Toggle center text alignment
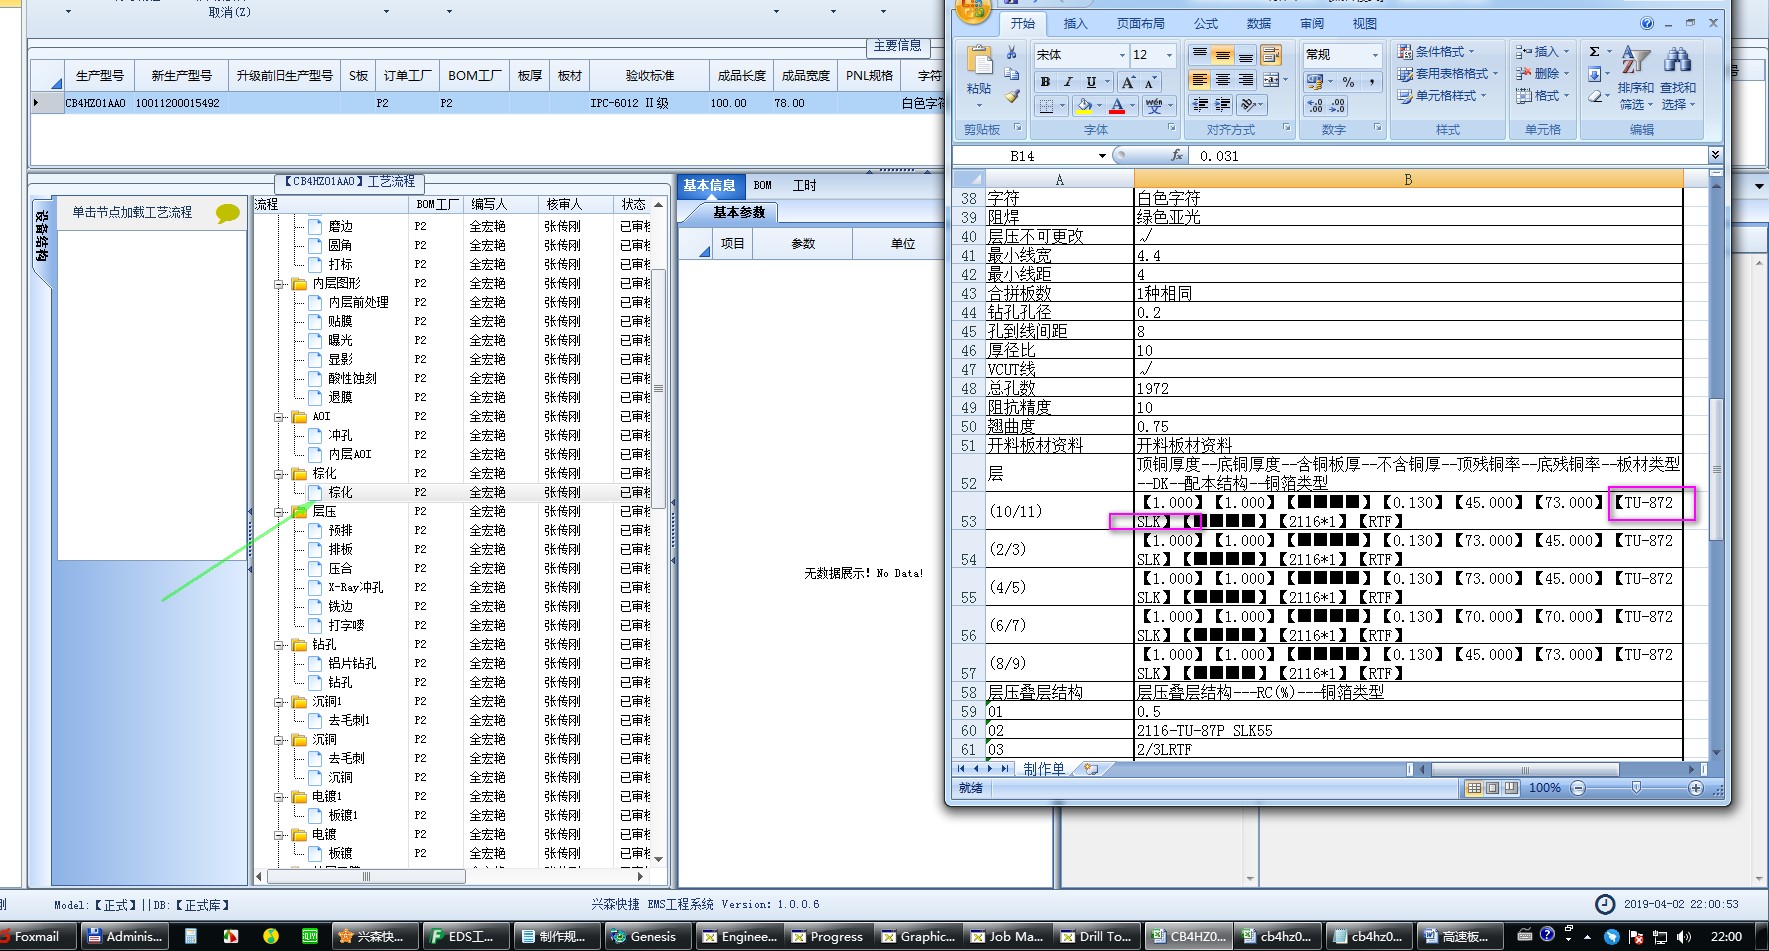 pyautogui.click(x=1222, y=80)
